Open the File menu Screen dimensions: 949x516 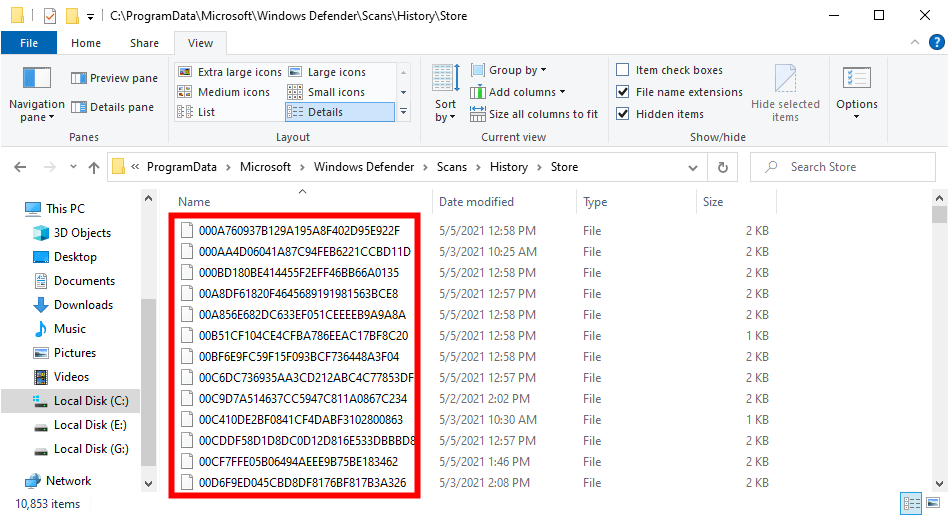29,43
